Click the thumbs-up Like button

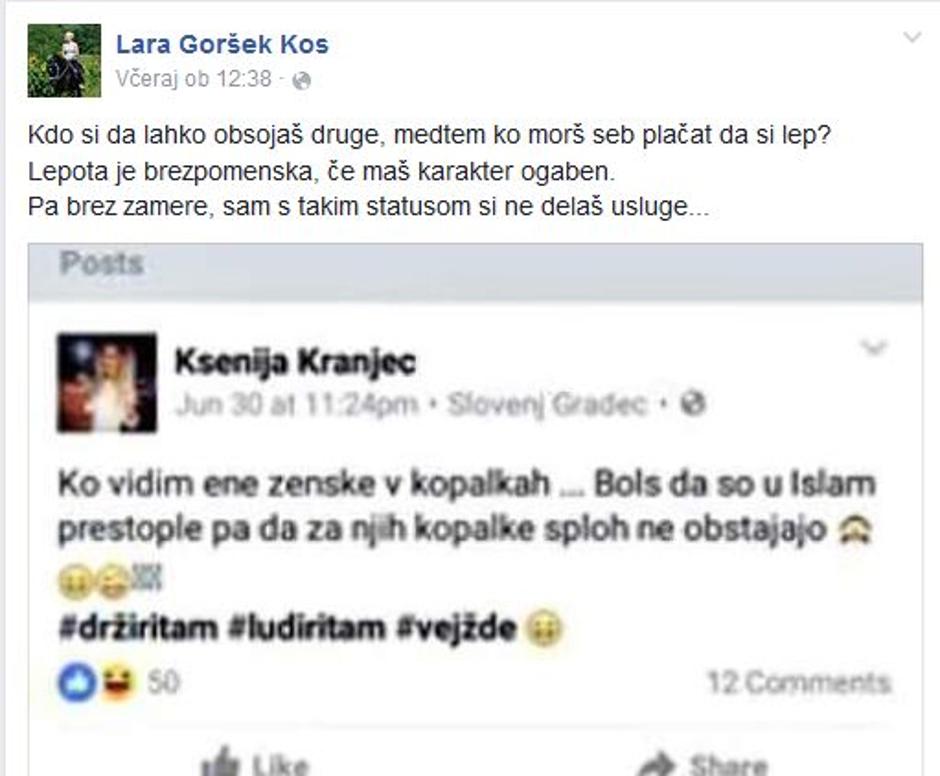tap(256, 762)
